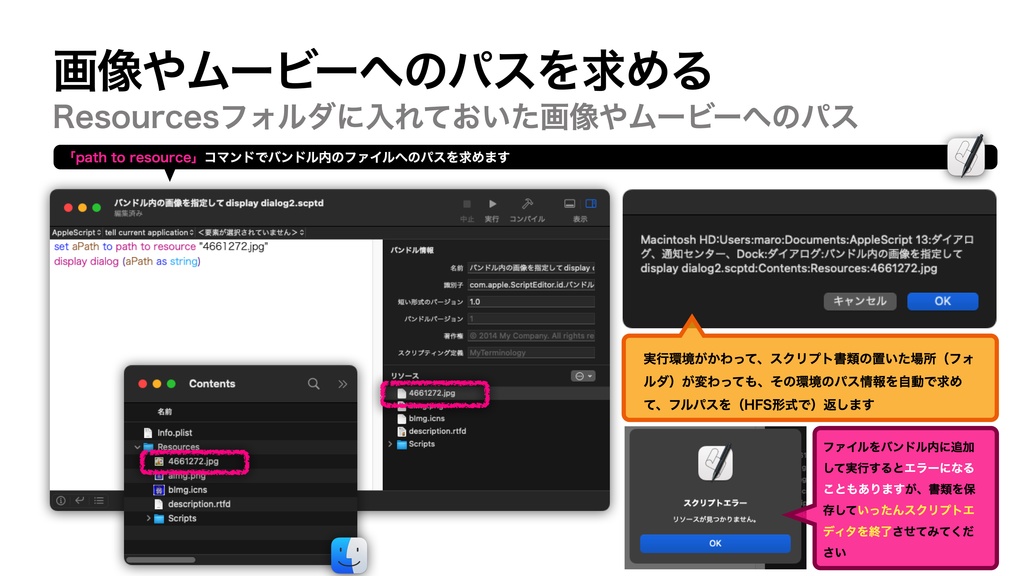The image size is (1024, 576).
Task: Compile the script with the hammer icon
Action: point(528,203)
